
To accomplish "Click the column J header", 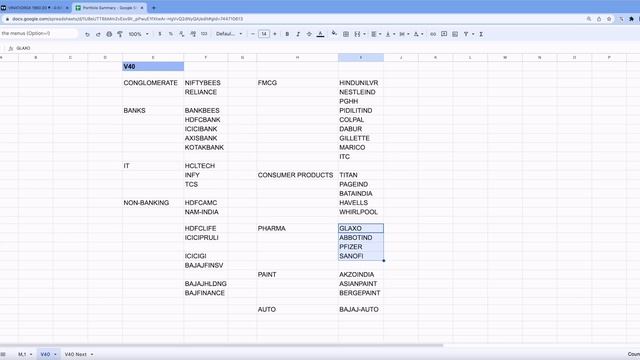I will (x=401, y=58).
